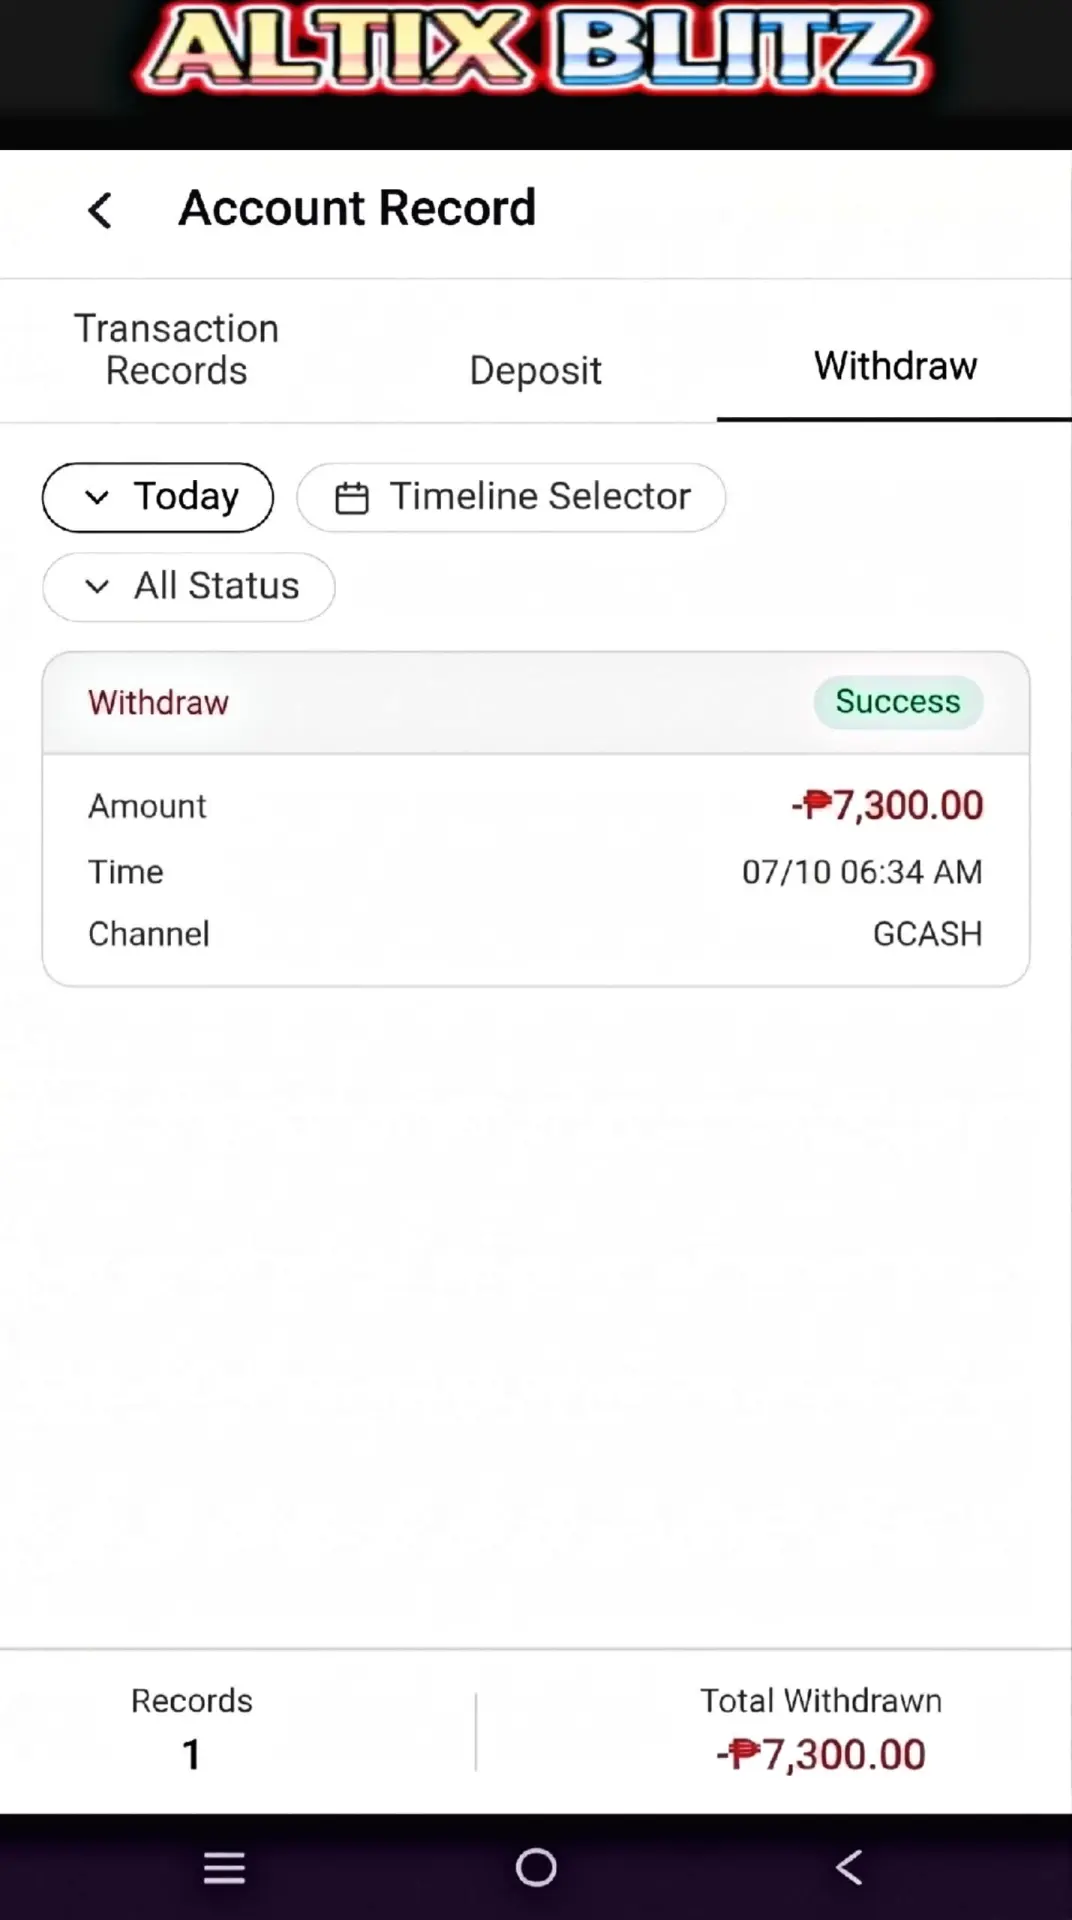Viewport: 1072px width, 1920px height.
Task: Open the Today date range dropdown
Action: pyautogui.click(x=158, y=497)
